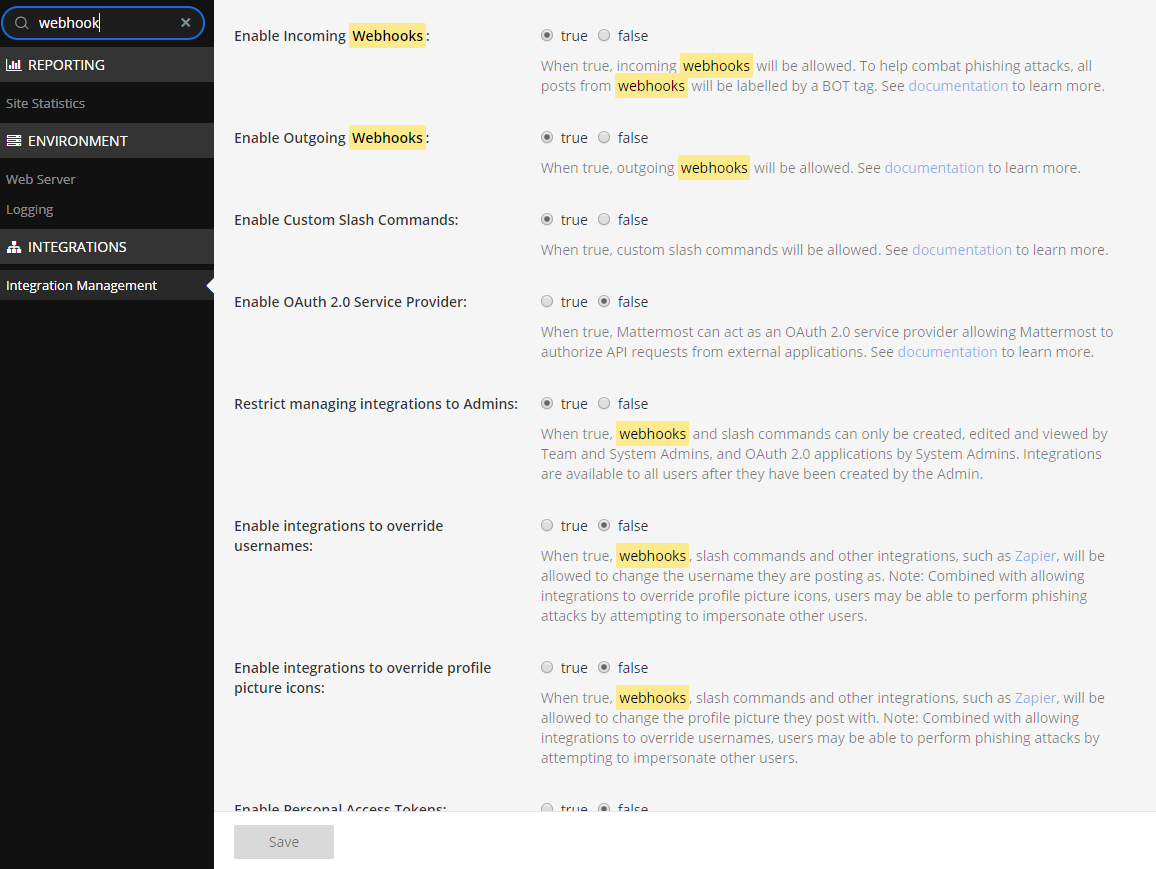Enable OAuth 2.0 Service Provider true

(x=547, y=301)
